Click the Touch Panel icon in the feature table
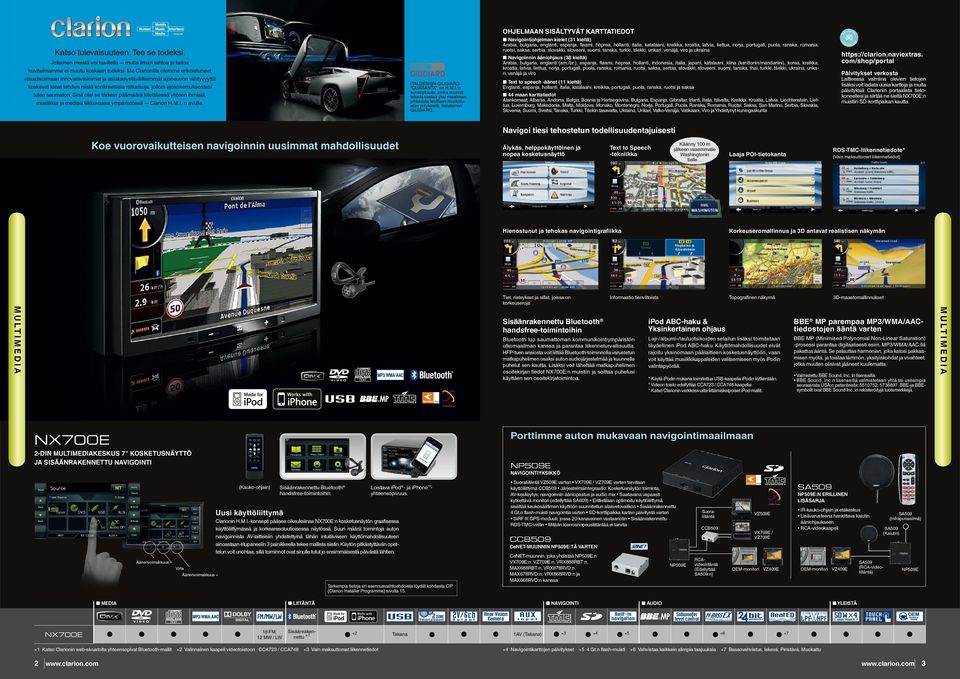 click(x=878, y=617)
